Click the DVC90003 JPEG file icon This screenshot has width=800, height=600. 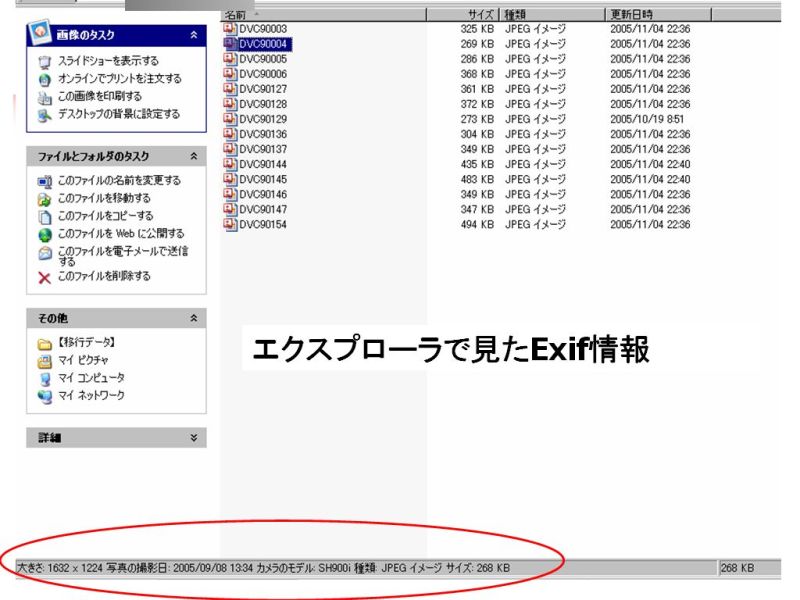[230, 29]
